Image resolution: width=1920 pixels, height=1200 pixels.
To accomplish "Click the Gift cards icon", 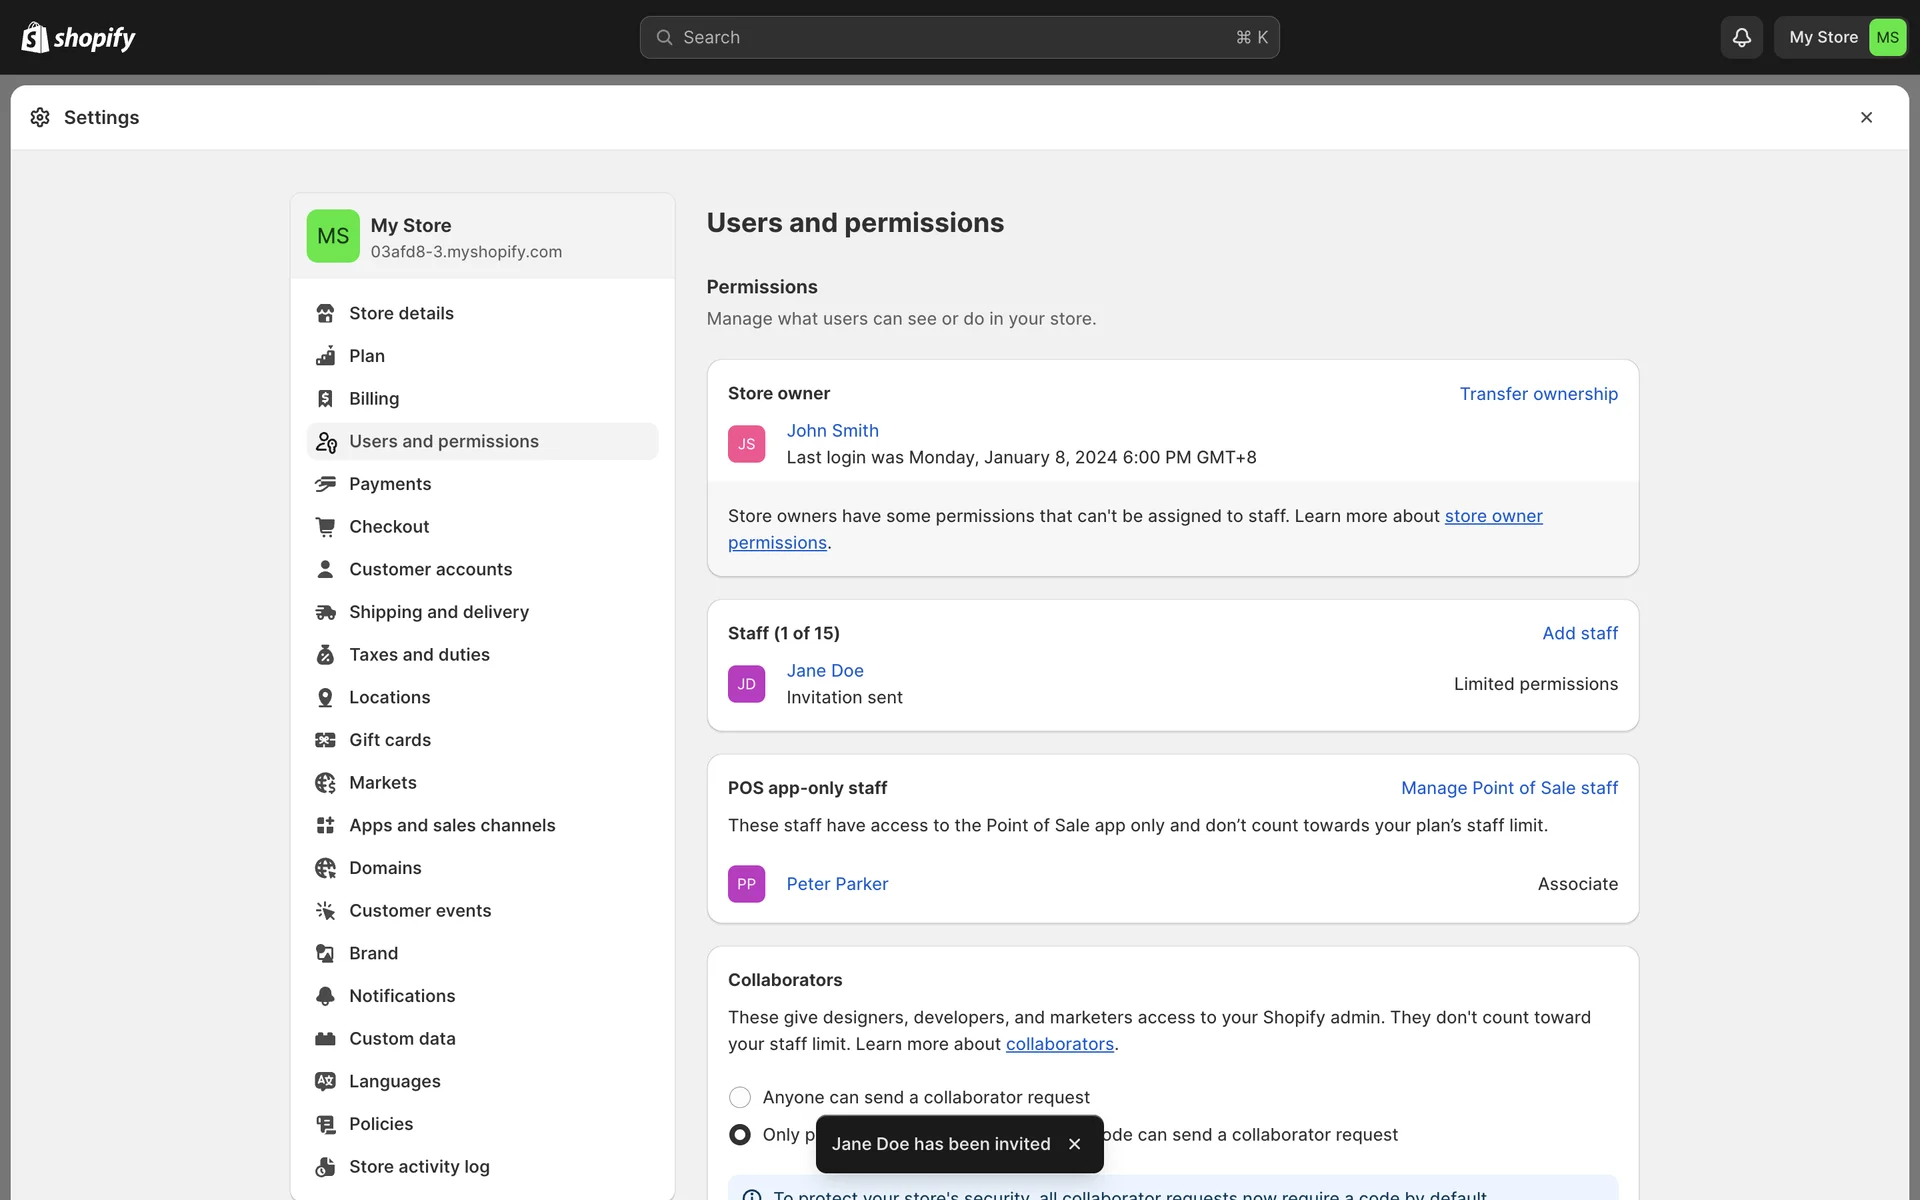I will (325, 740).
